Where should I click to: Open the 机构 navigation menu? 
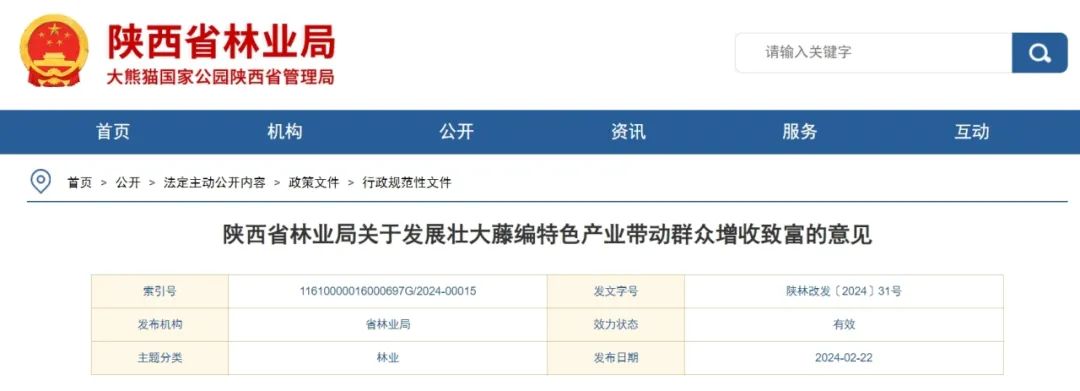point(284,131)
